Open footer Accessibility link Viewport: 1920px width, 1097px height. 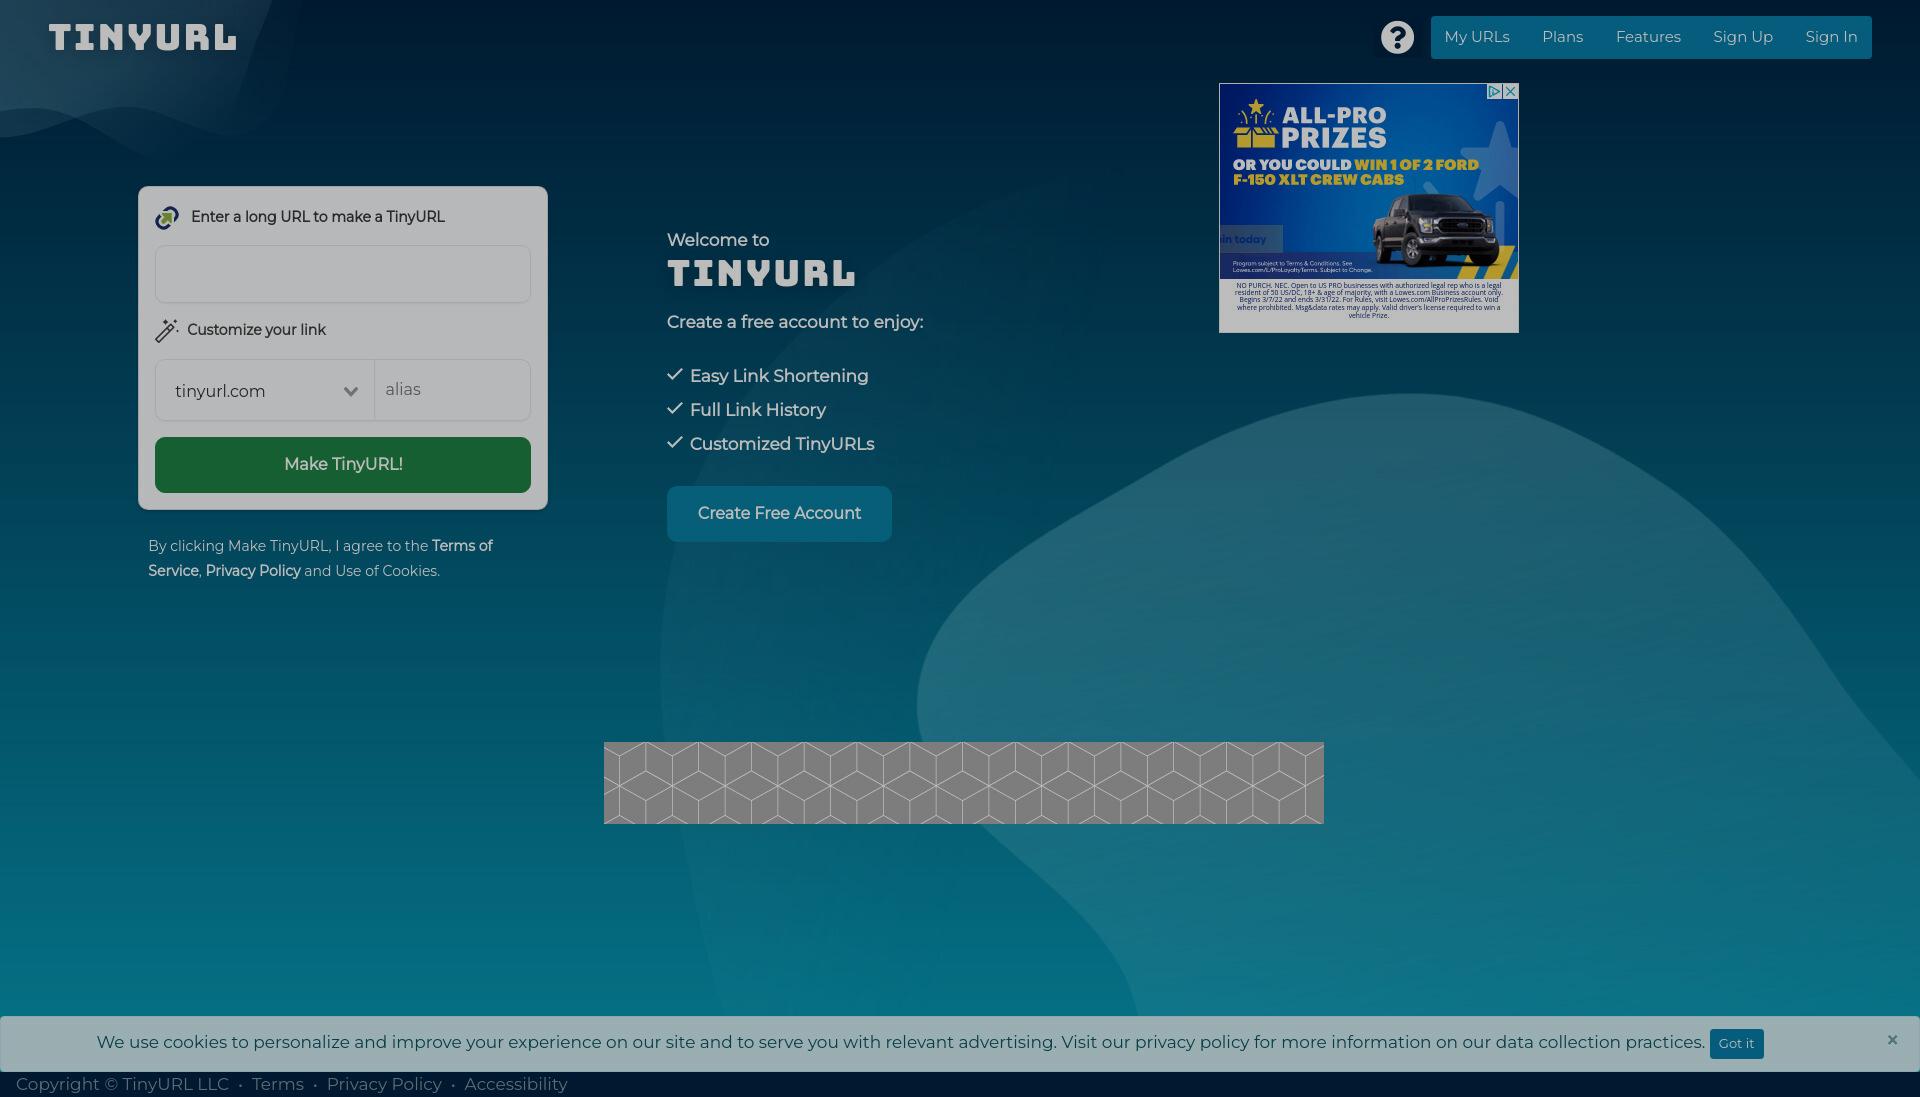(x=516, y=1084)
